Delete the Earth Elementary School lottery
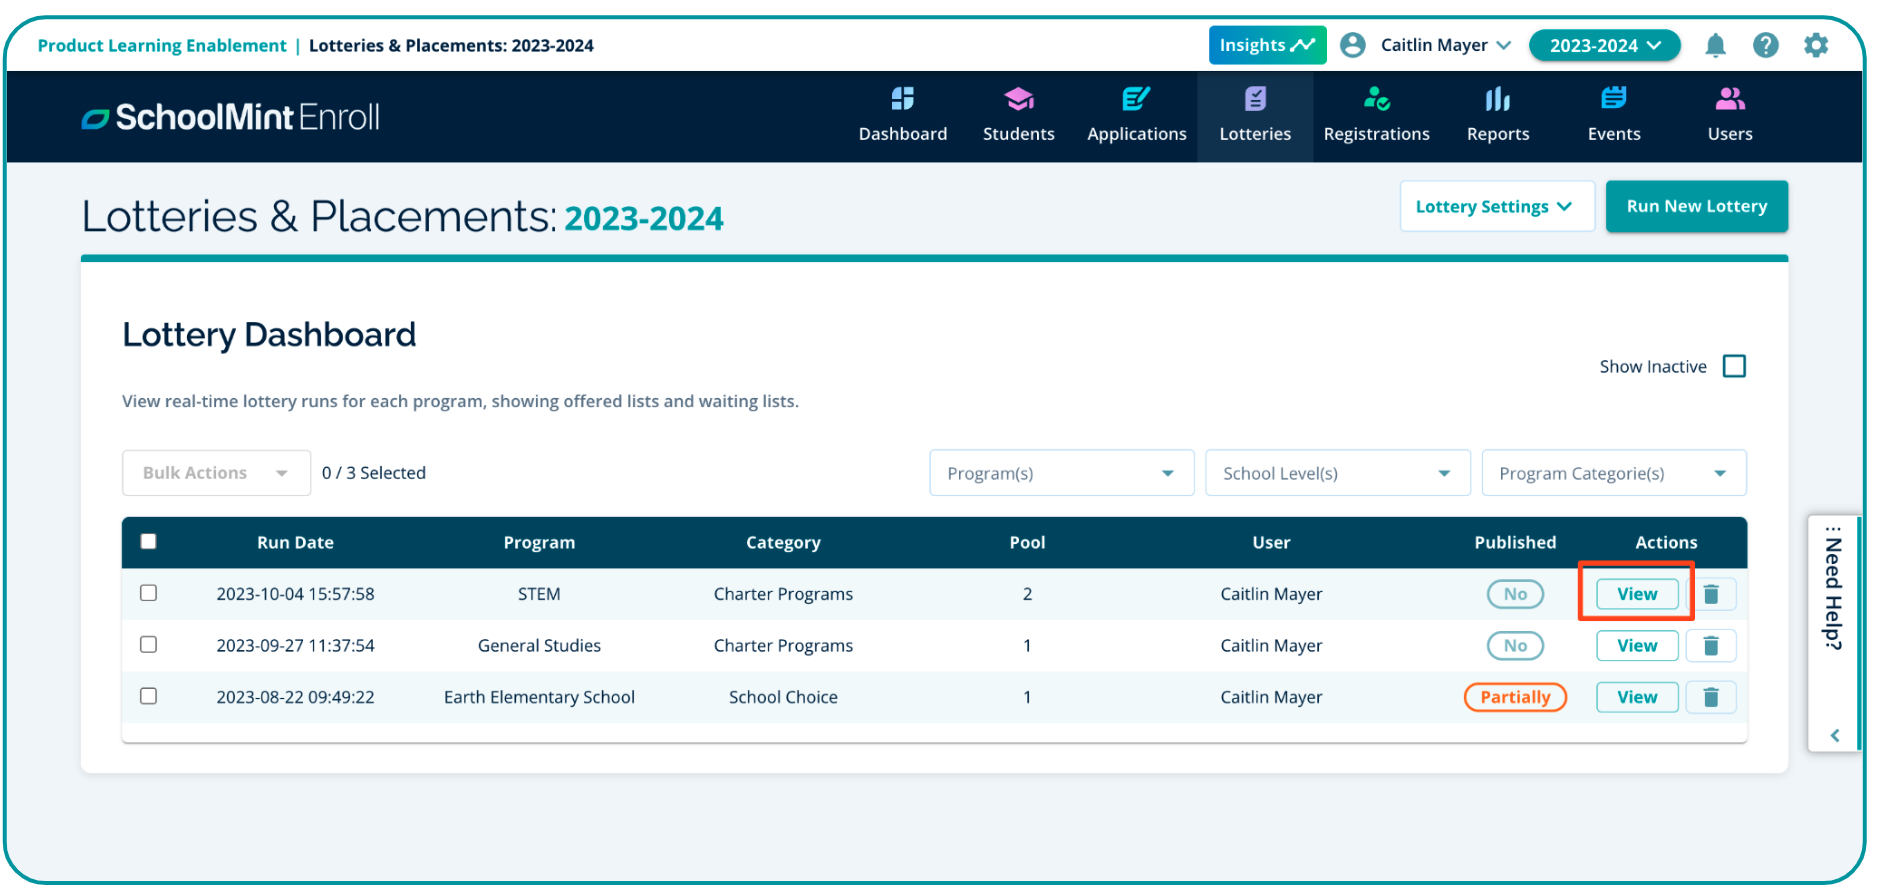 click(x=1711, y=698)
